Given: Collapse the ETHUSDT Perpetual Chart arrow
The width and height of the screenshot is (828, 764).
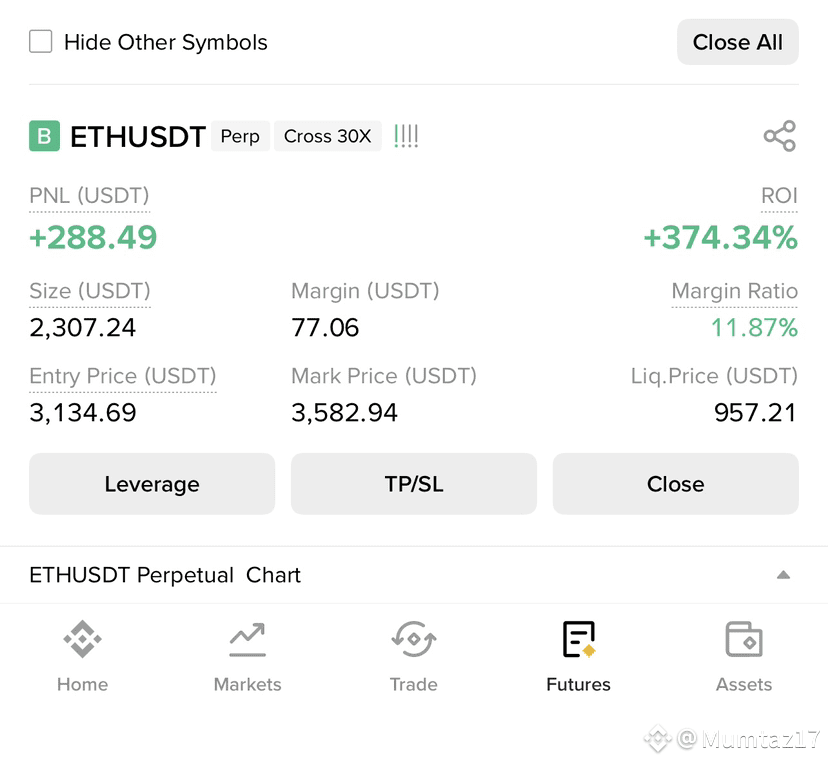Looking at the screenshot, I should coord(783,575).
